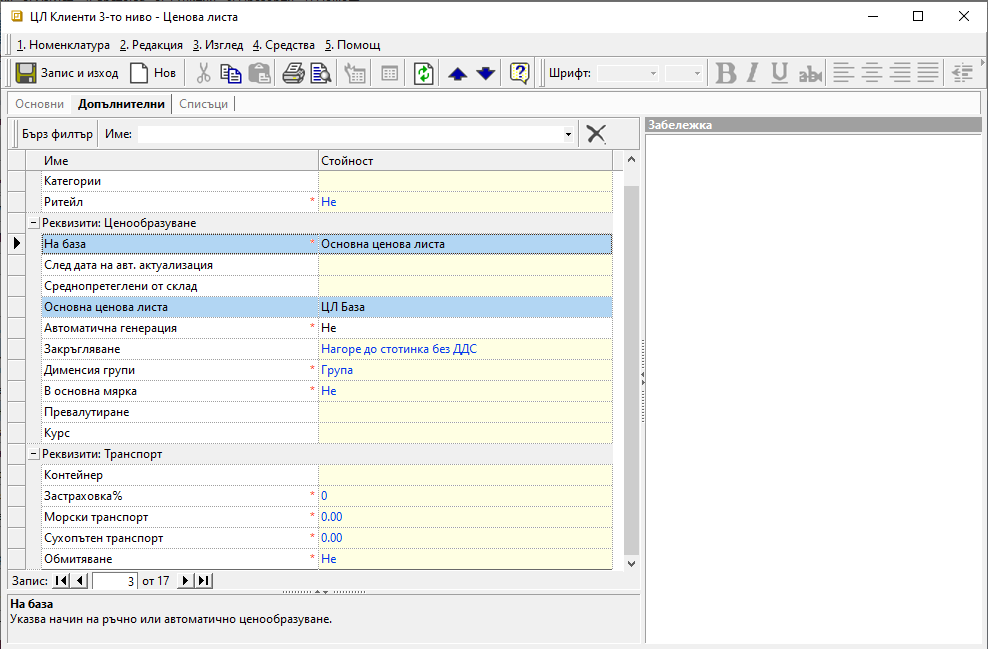Image resolution: width=988 pixels, height=649 pixels.
Task: Move to previous record with up arrow
Action: coord(457,73)
